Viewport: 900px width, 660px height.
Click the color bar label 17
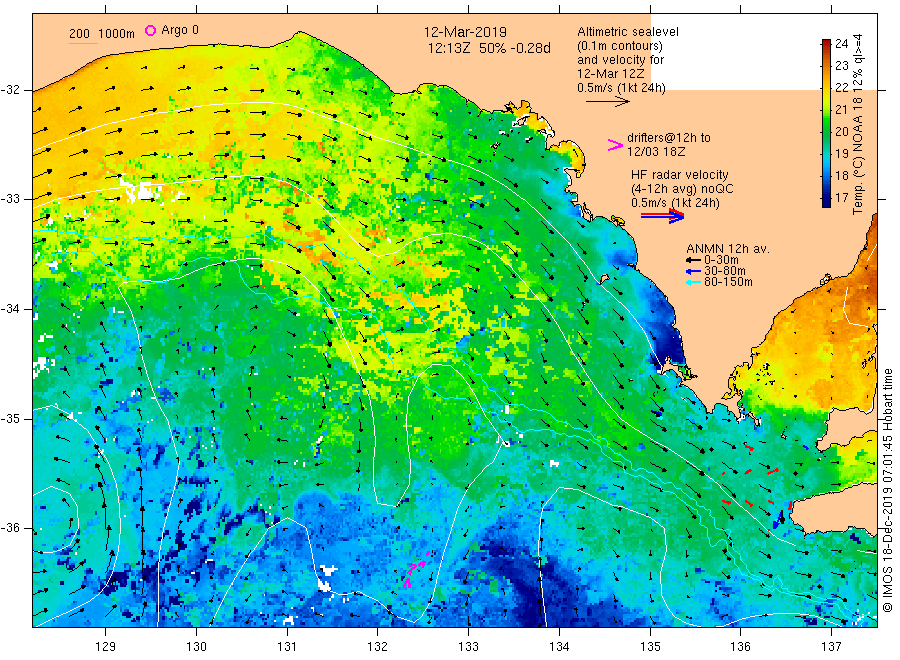point(841,197)
